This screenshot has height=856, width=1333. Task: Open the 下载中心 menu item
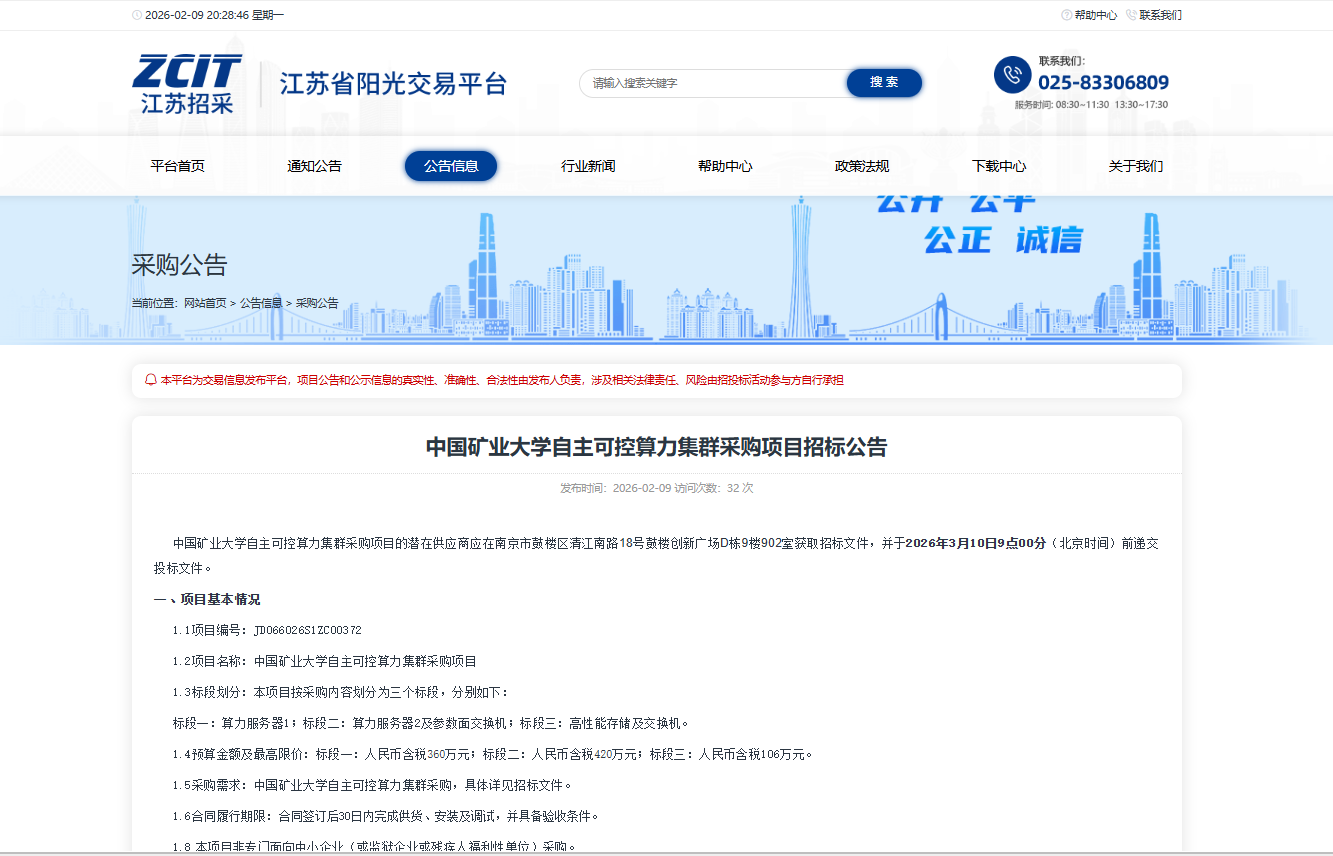coord(999,166)
